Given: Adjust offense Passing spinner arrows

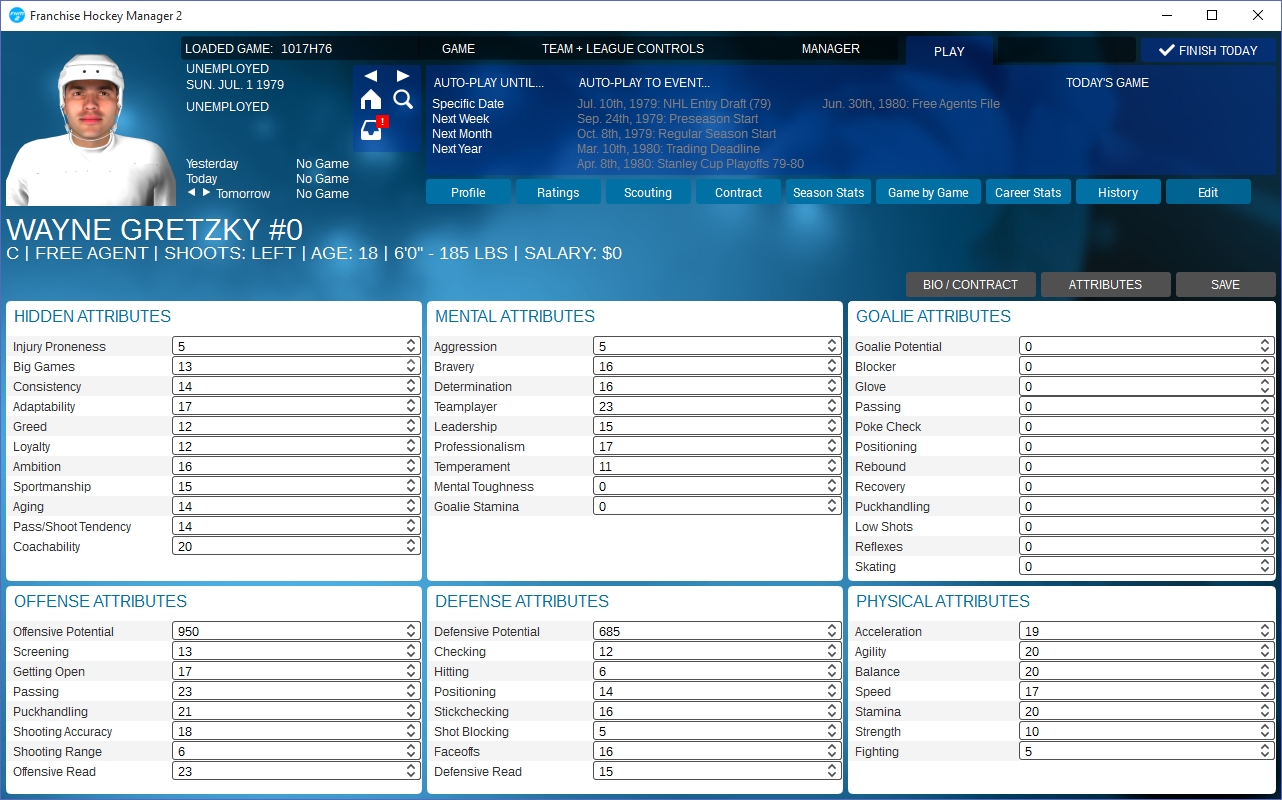Looking at the screenshot, I should click(x=411, y=691).
